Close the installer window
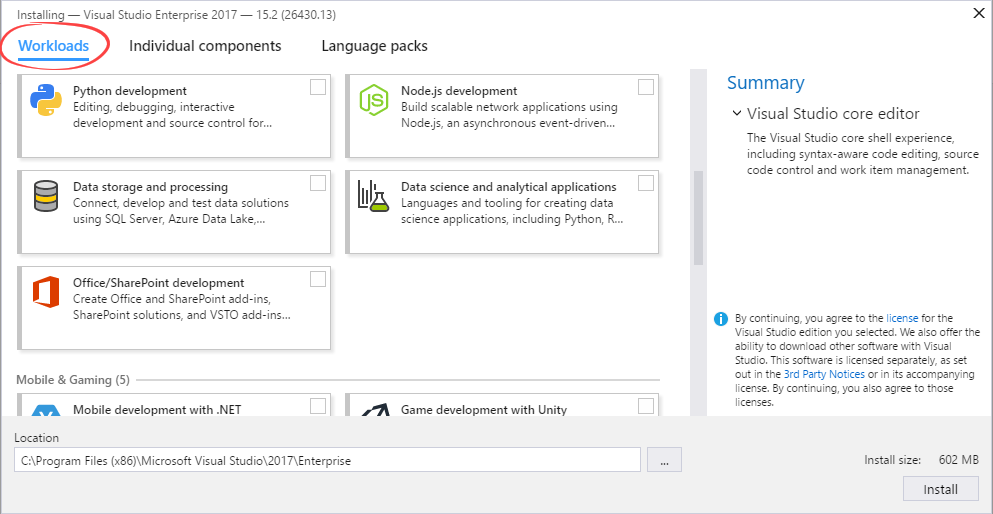Image resolution: width=993 pixels, height=514 pixels. click(979, 13)
